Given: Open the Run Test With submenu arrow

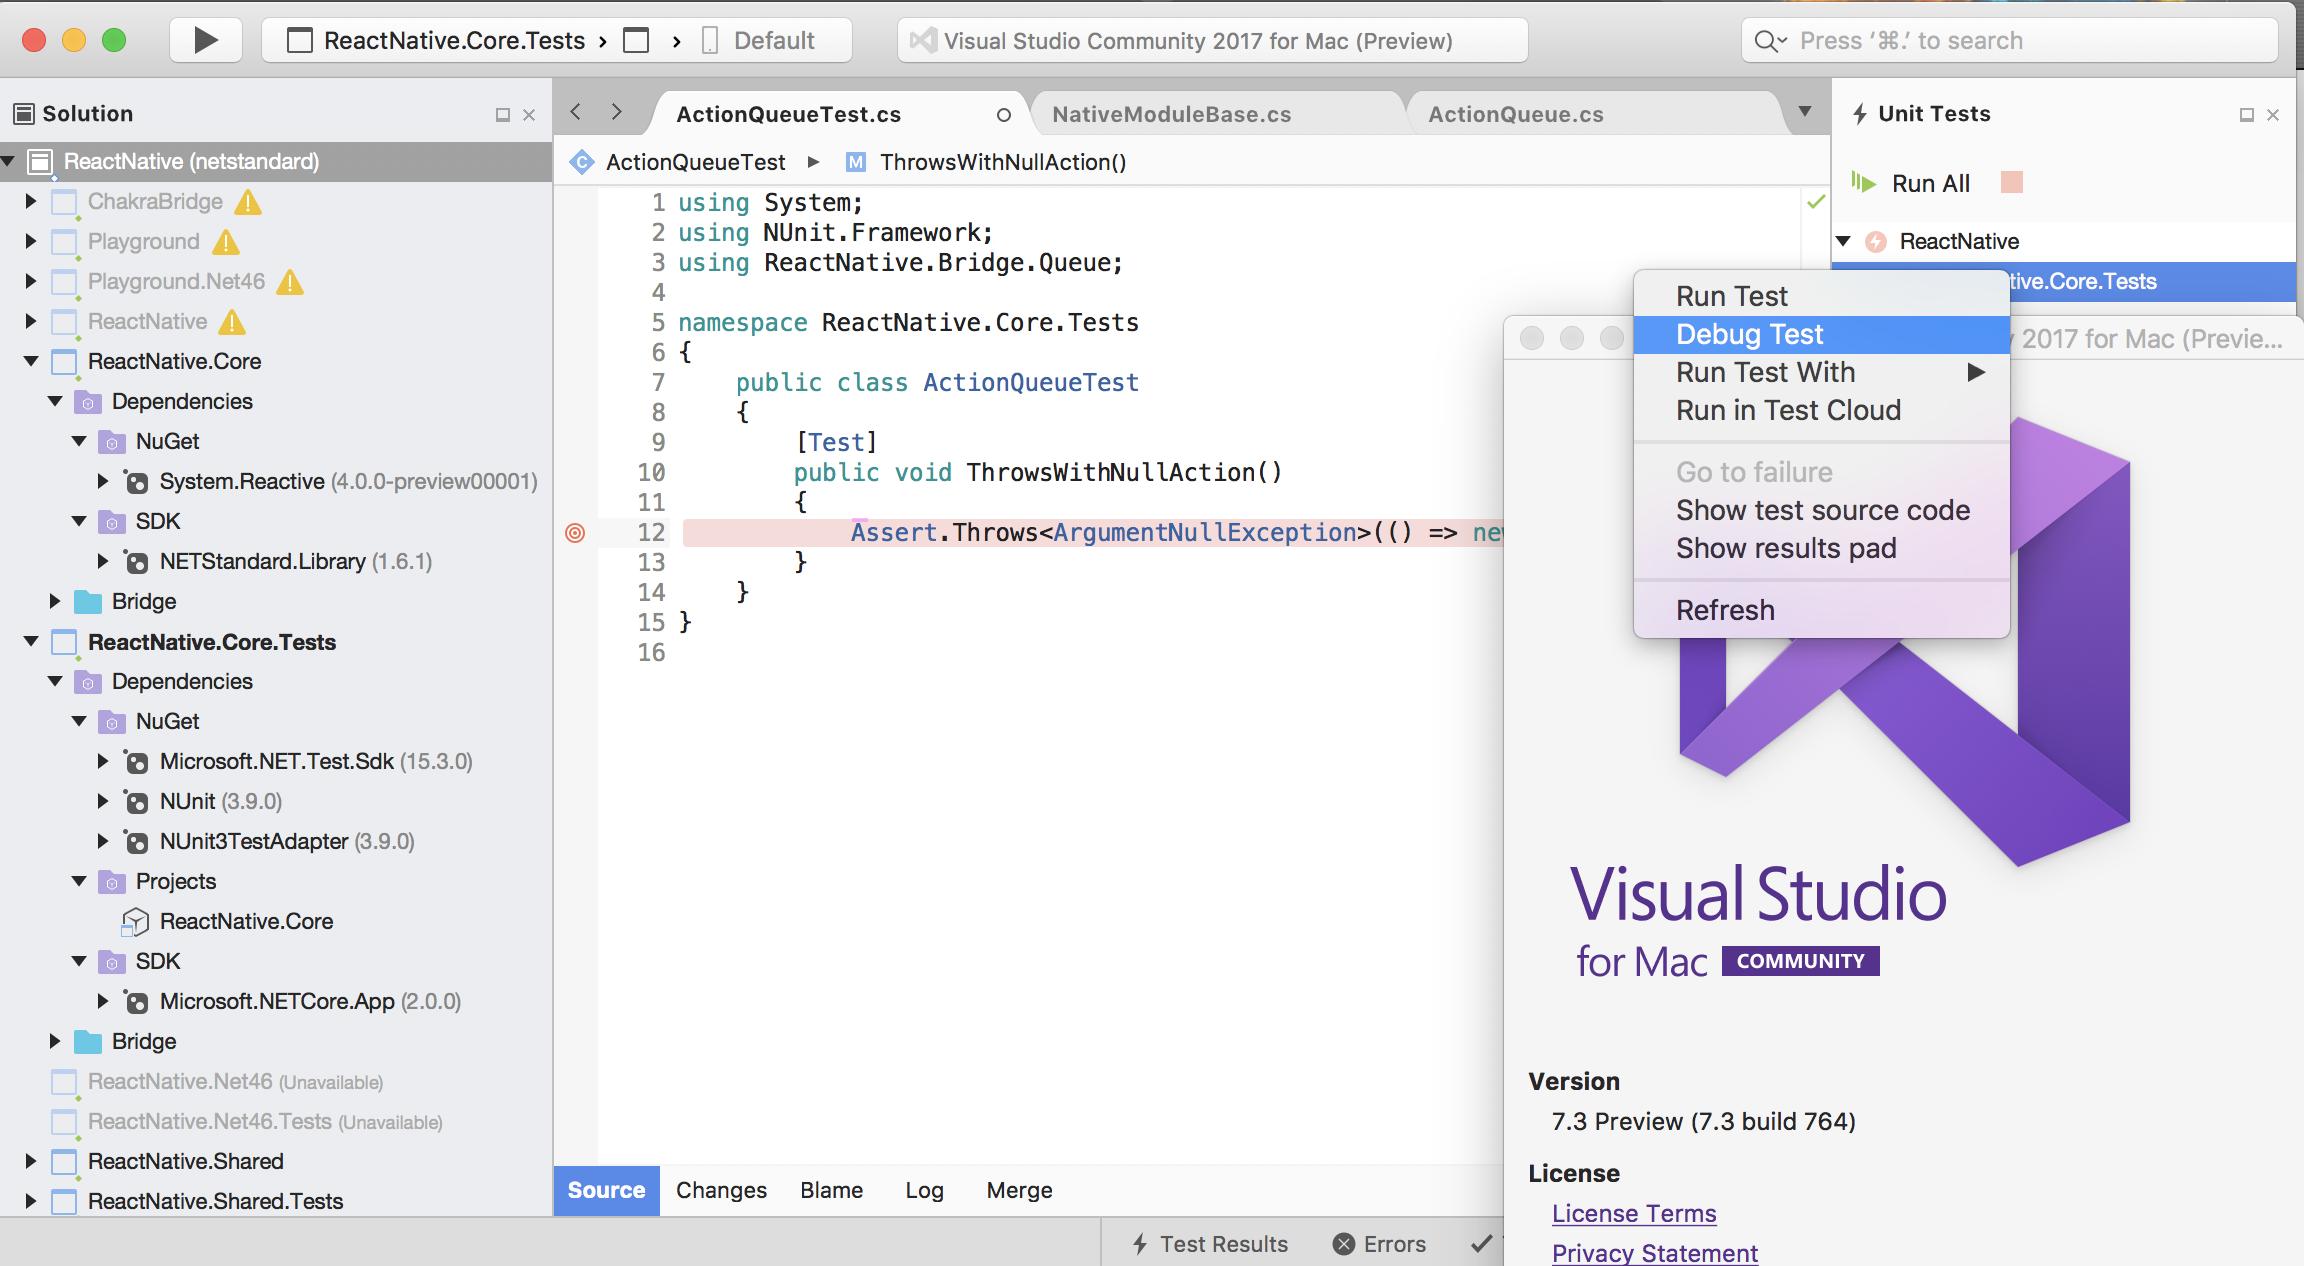Looking at the screenshot, I should (x=1976, y=373).
